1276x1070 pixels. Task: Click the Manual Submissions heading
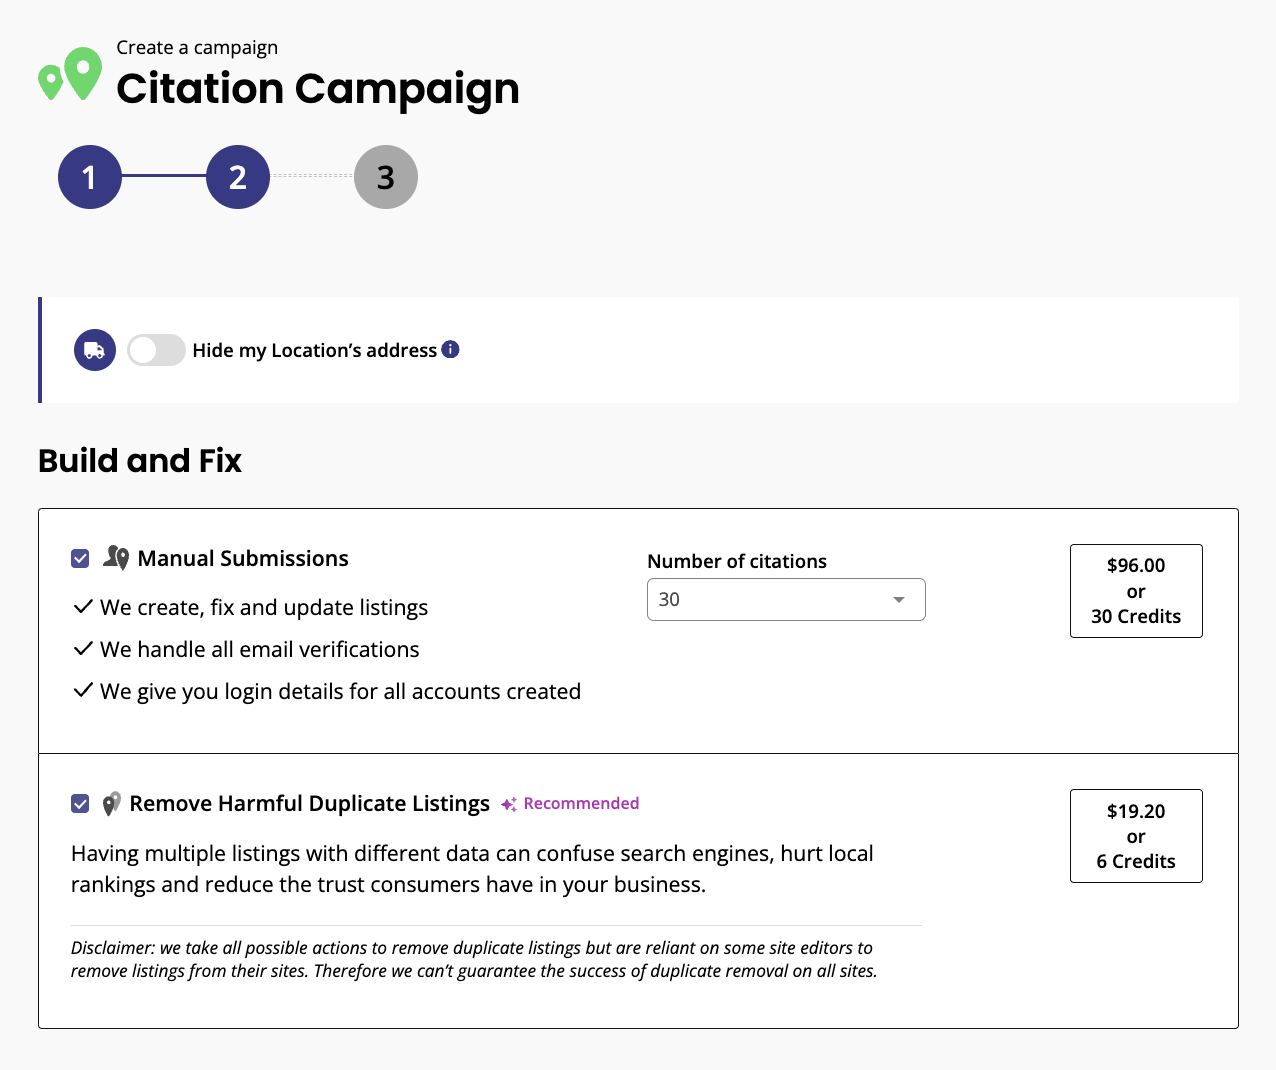coord(243,558)
